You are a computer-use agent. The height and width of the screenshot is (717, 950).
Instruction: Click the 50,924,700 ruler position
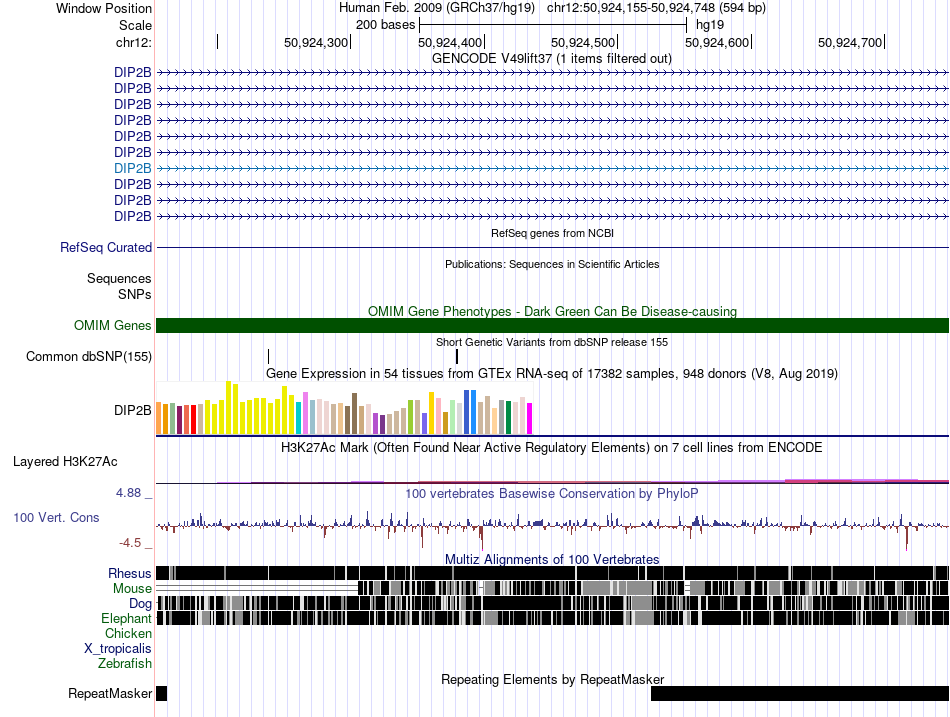pyautogui.click(x=850, y=42)
